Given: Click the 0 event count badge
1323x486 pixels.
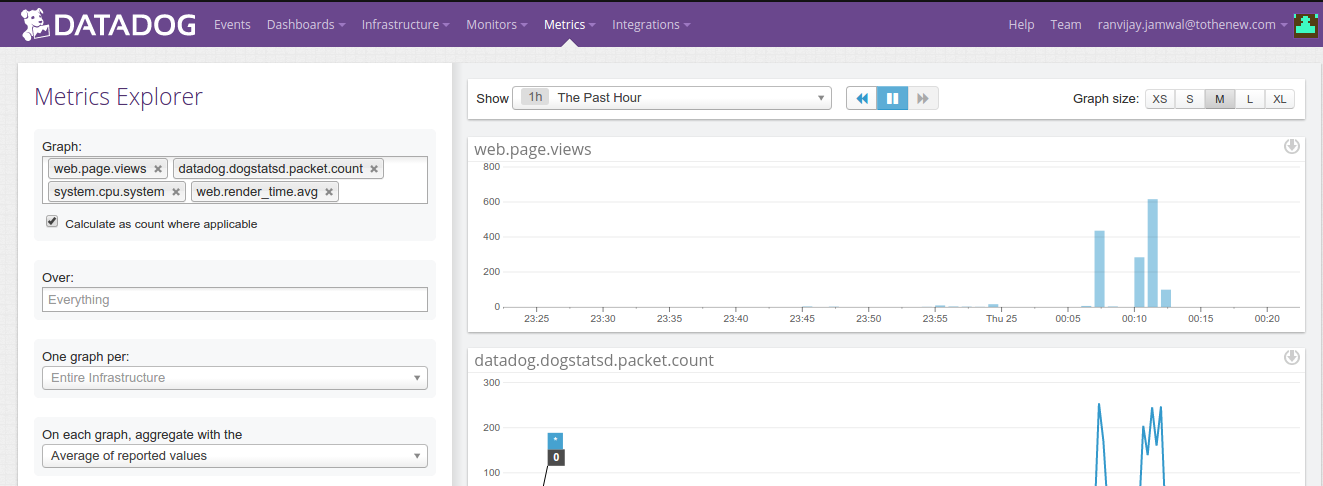Looking at the screenshot, I should 555,457.
